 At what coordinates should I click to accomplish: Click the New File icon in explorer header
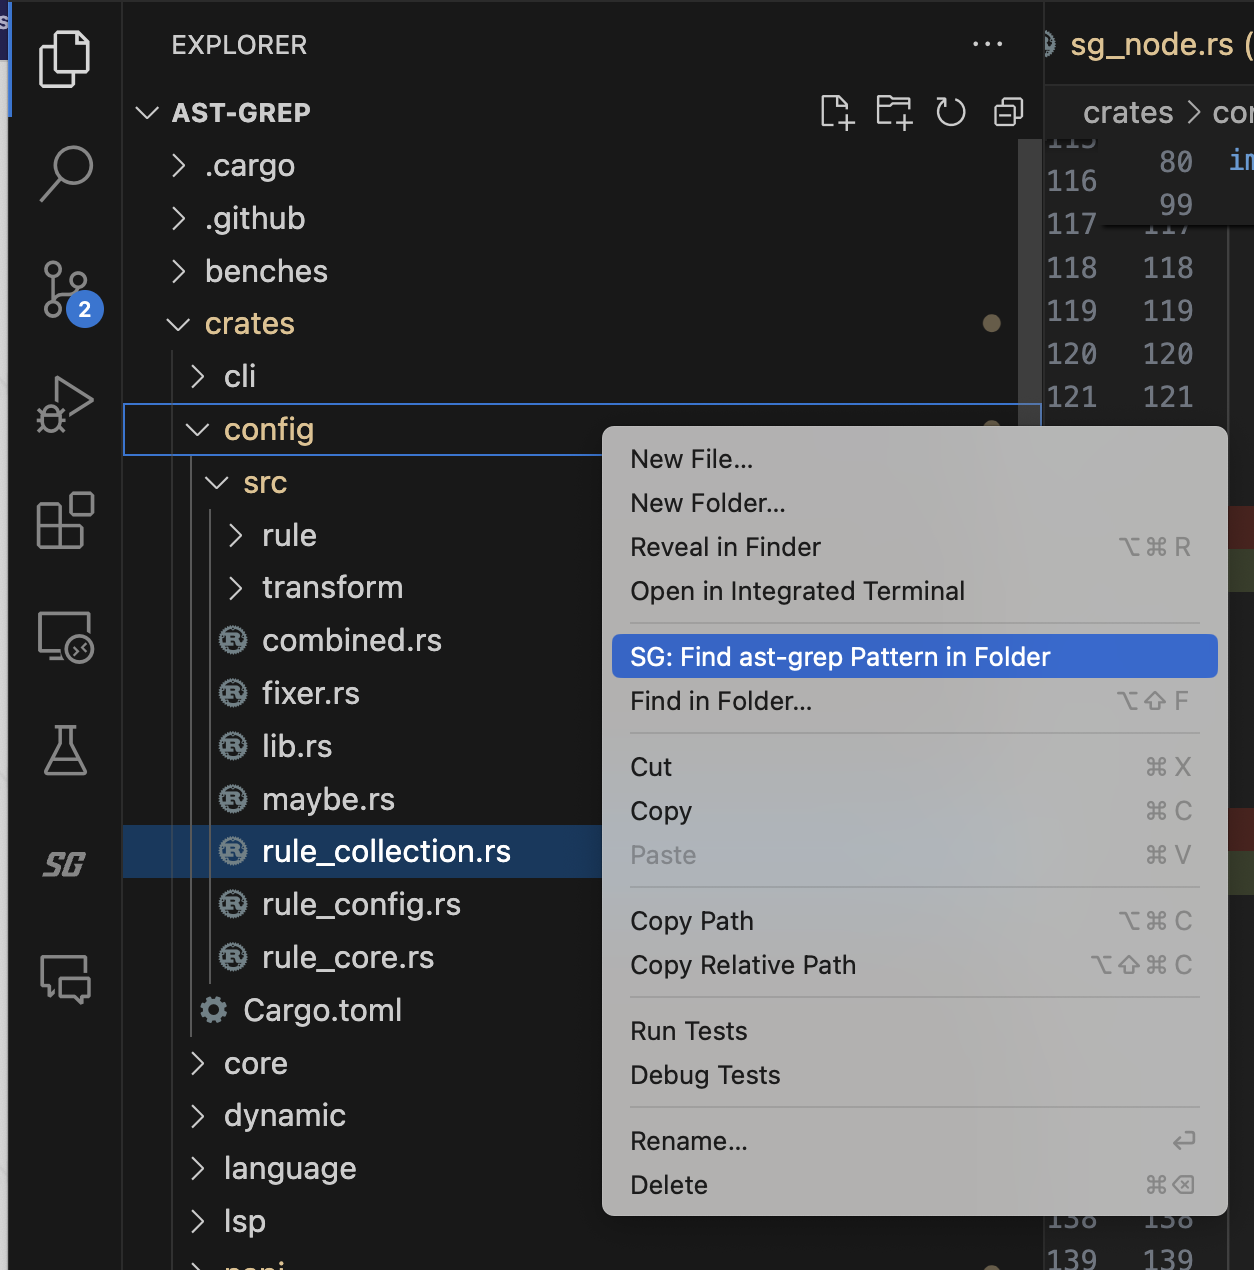[x=837, y=112]
